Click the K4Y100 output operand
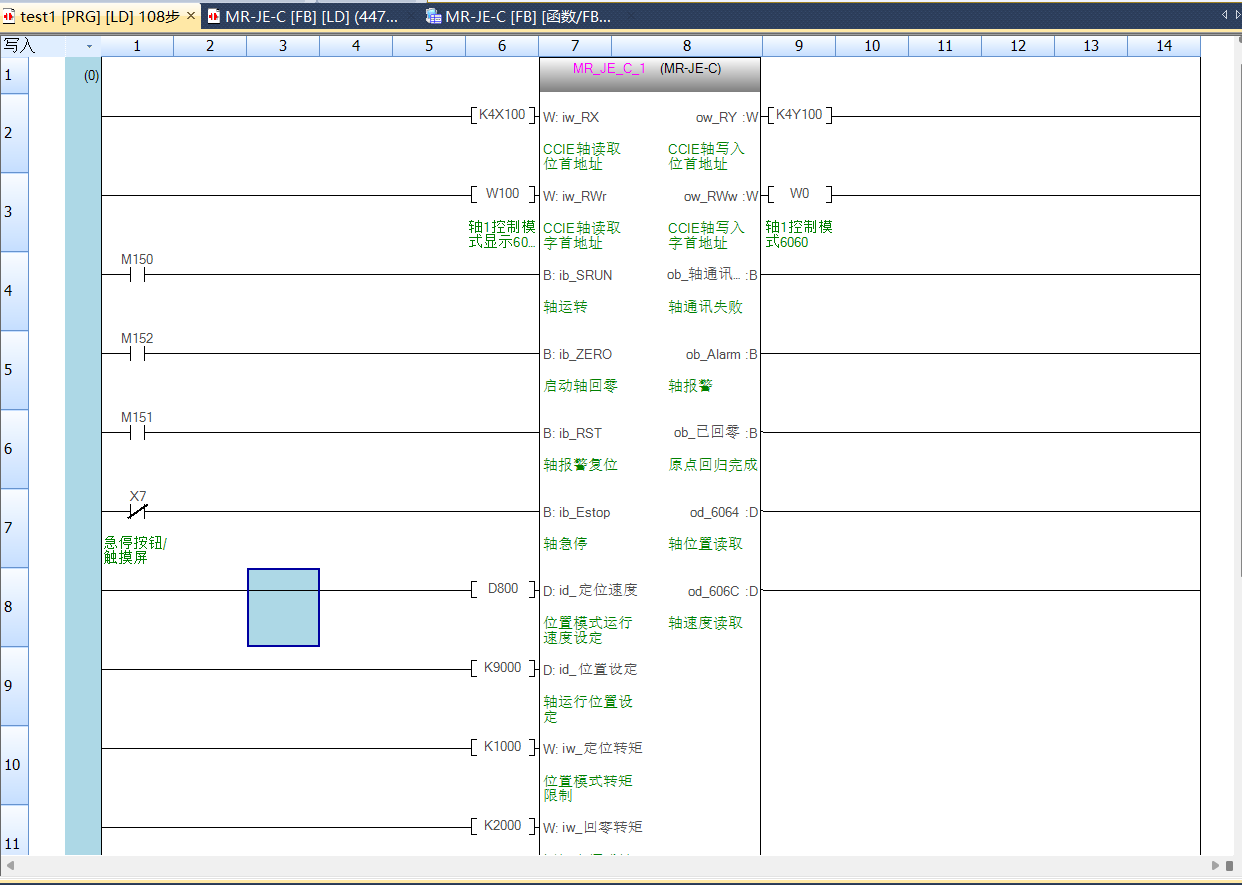The height and width of the screenshot is (885, 1242). pos(799,115)
